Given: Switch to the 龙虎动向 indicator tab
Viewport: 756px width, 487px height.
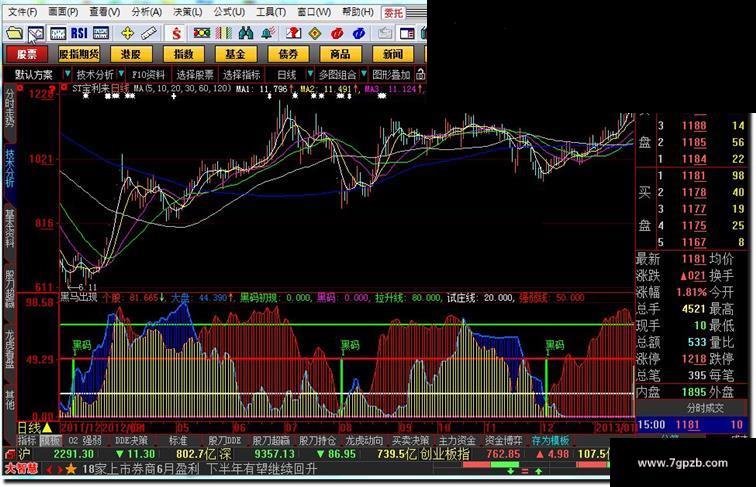Looking at the screenshot, I should click(x=364, y=440).
